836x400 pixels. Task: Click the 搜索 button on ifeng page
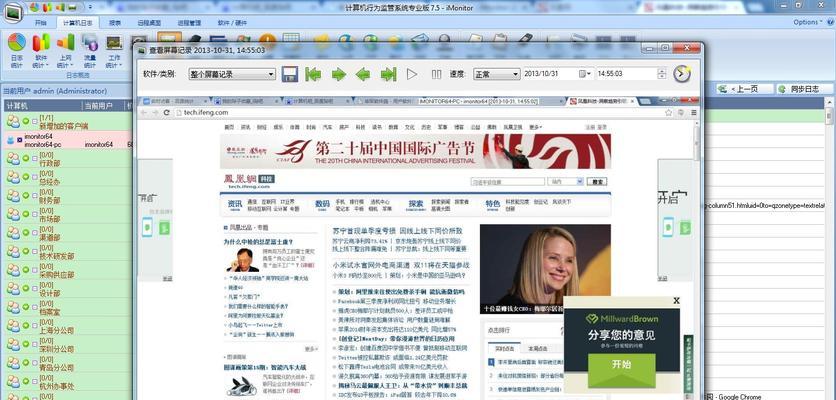click(x=597, y=182)
